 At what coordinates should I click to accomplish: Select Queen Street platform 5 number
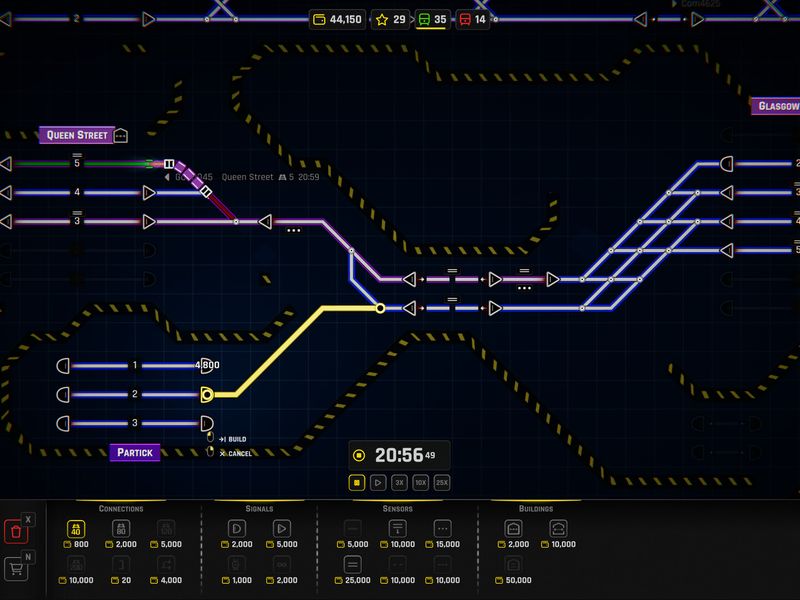coord(77,163)
